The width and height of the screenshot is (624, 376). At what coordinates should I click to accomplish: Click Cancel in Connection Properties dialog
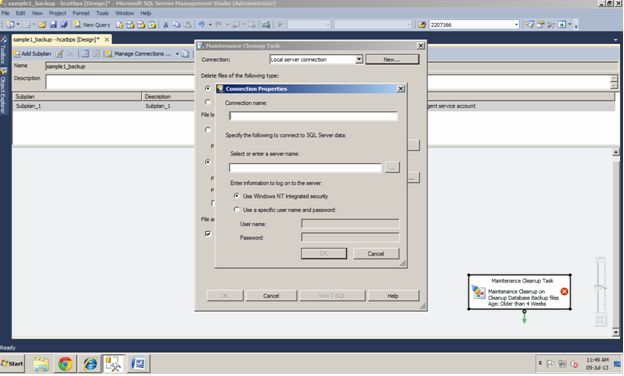click(x=376, y=253)
